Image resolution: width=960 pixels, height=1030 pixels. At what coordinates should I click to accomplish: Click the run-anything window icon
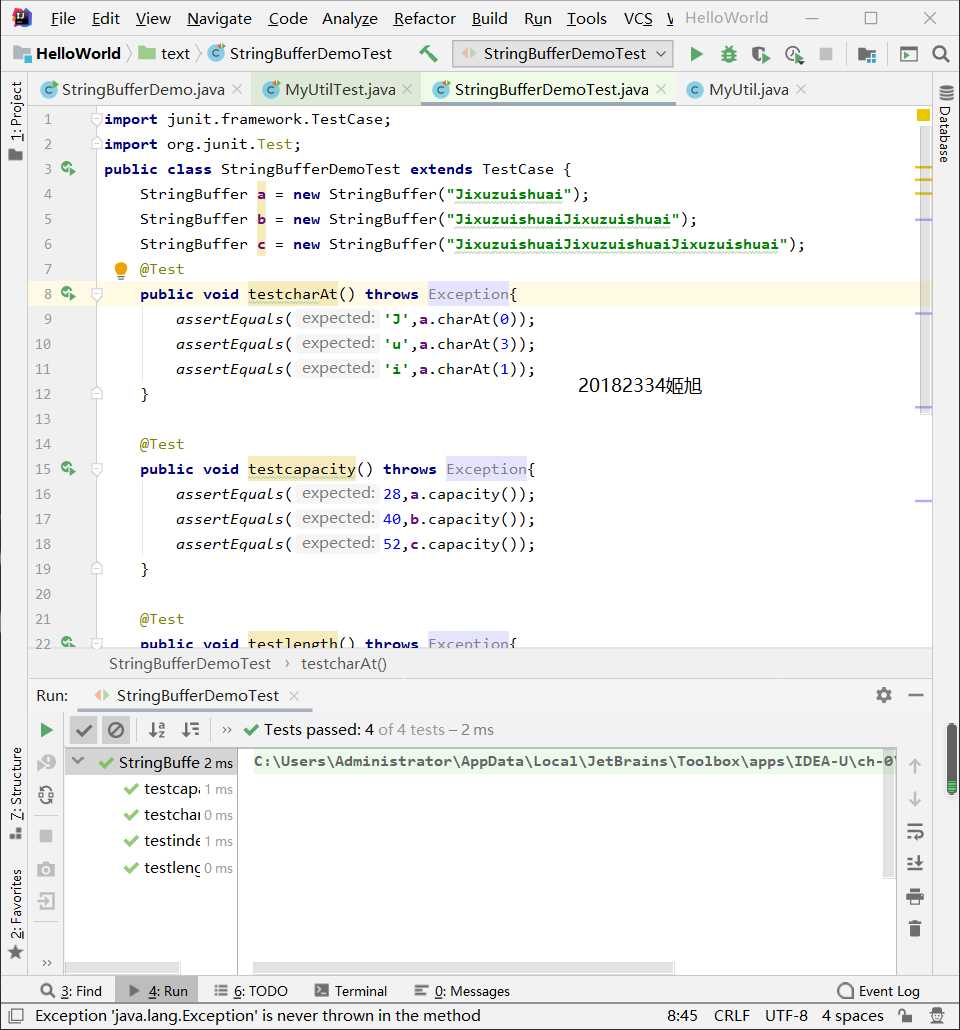click(x=909, y=54)
